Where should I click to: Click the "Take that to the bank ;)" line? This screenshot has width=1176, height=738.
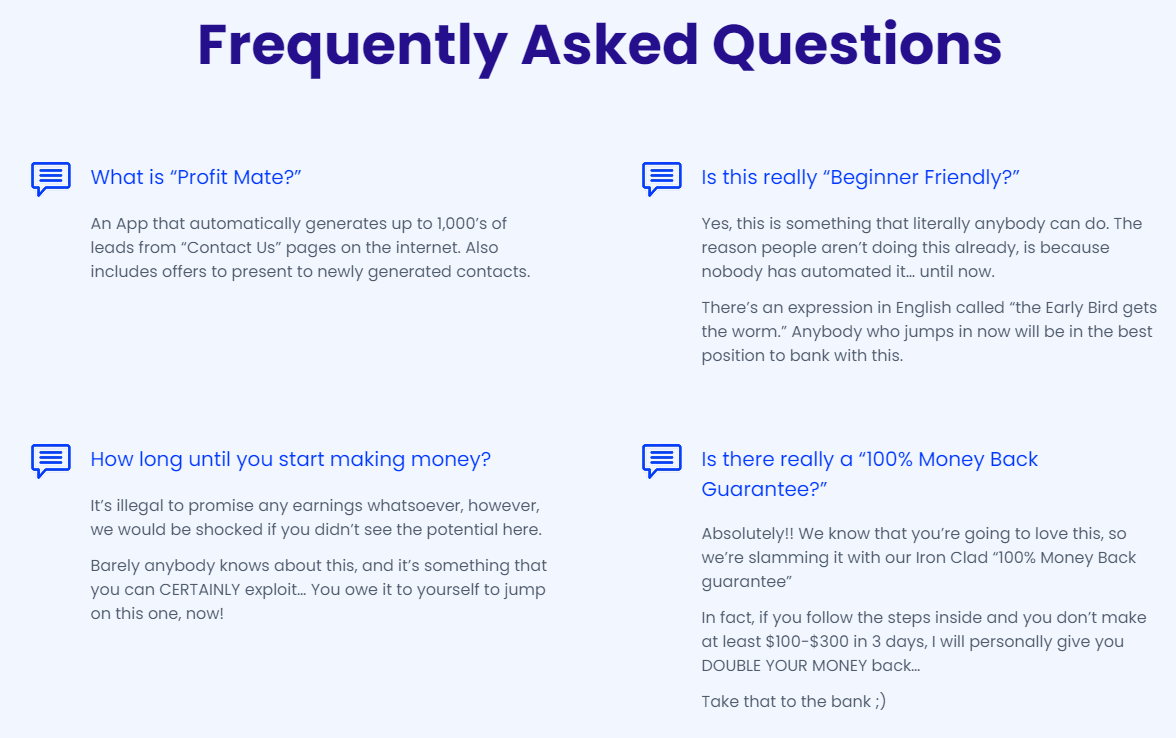pyautogui.click(x=794, y=701)
